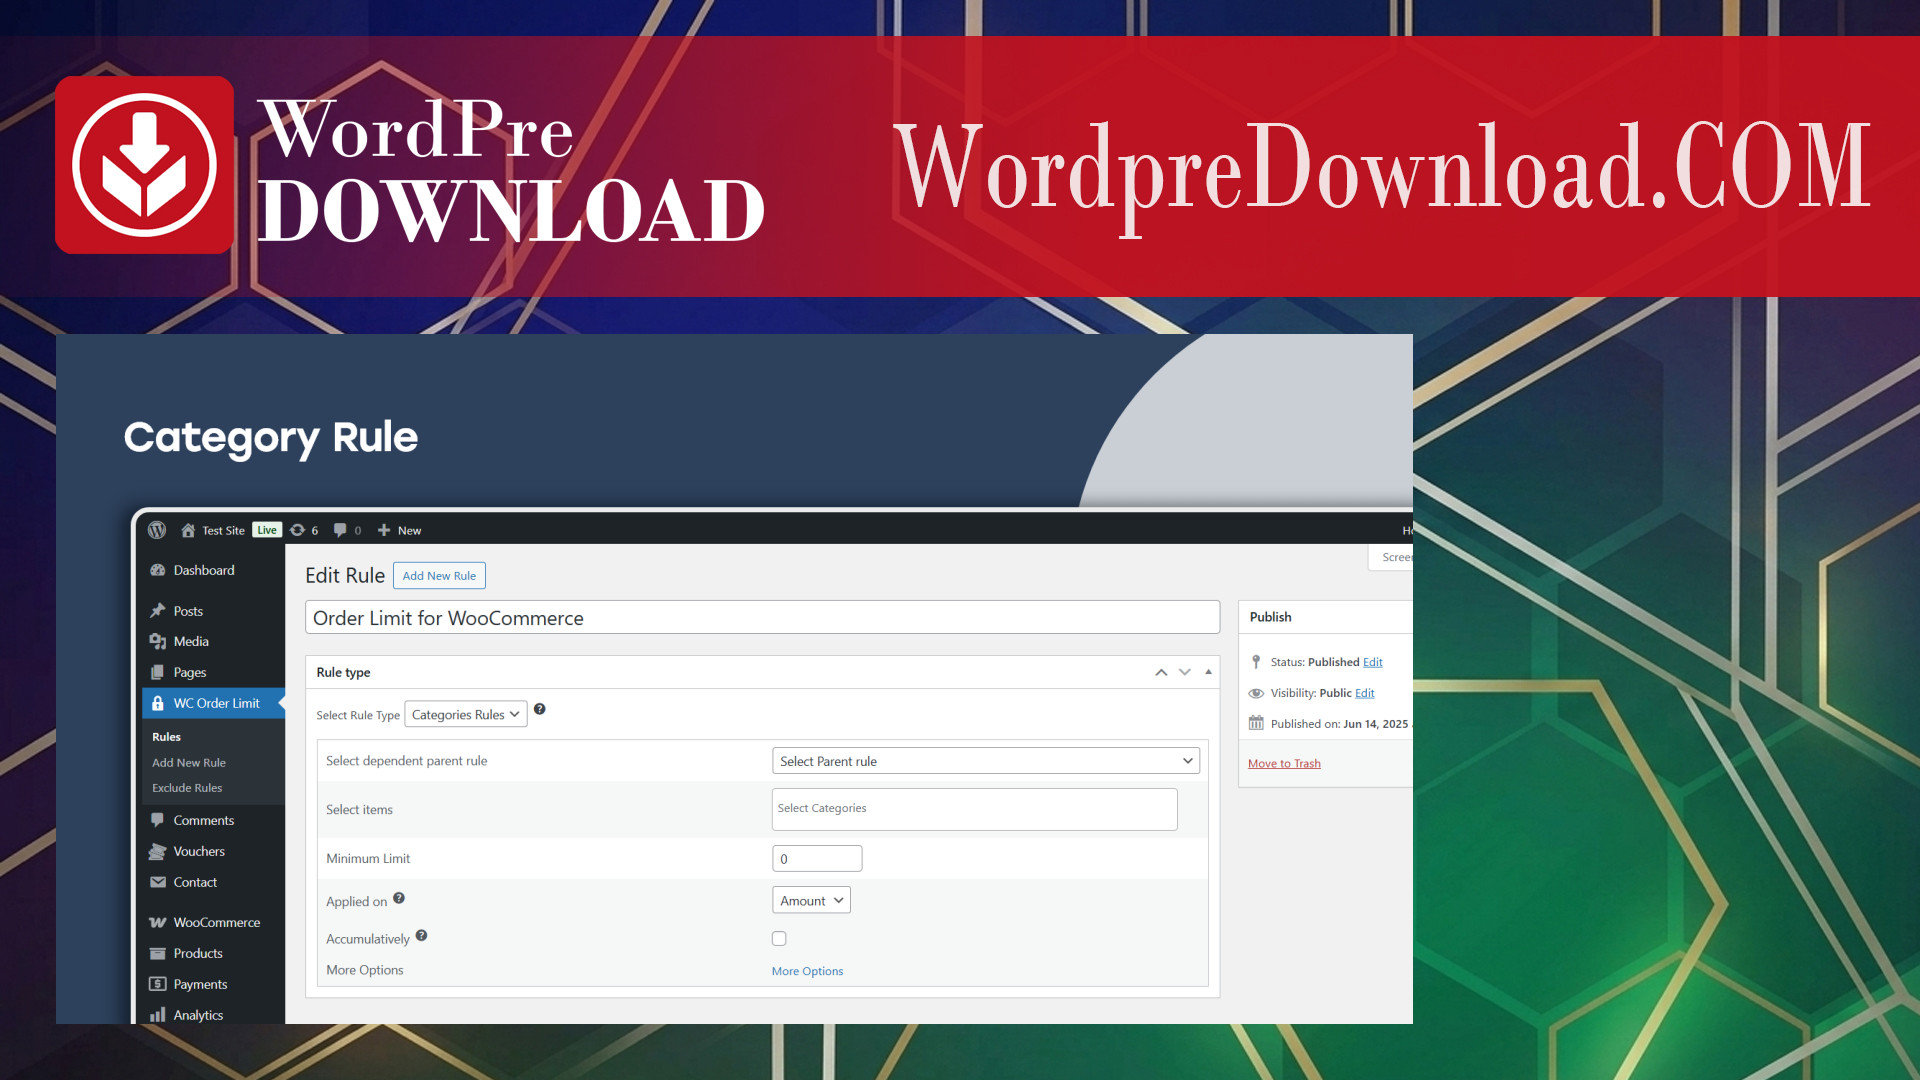Click the Add New Rule button beside Edit Rule
The image size is (1920, 1080).
point(439,576)
